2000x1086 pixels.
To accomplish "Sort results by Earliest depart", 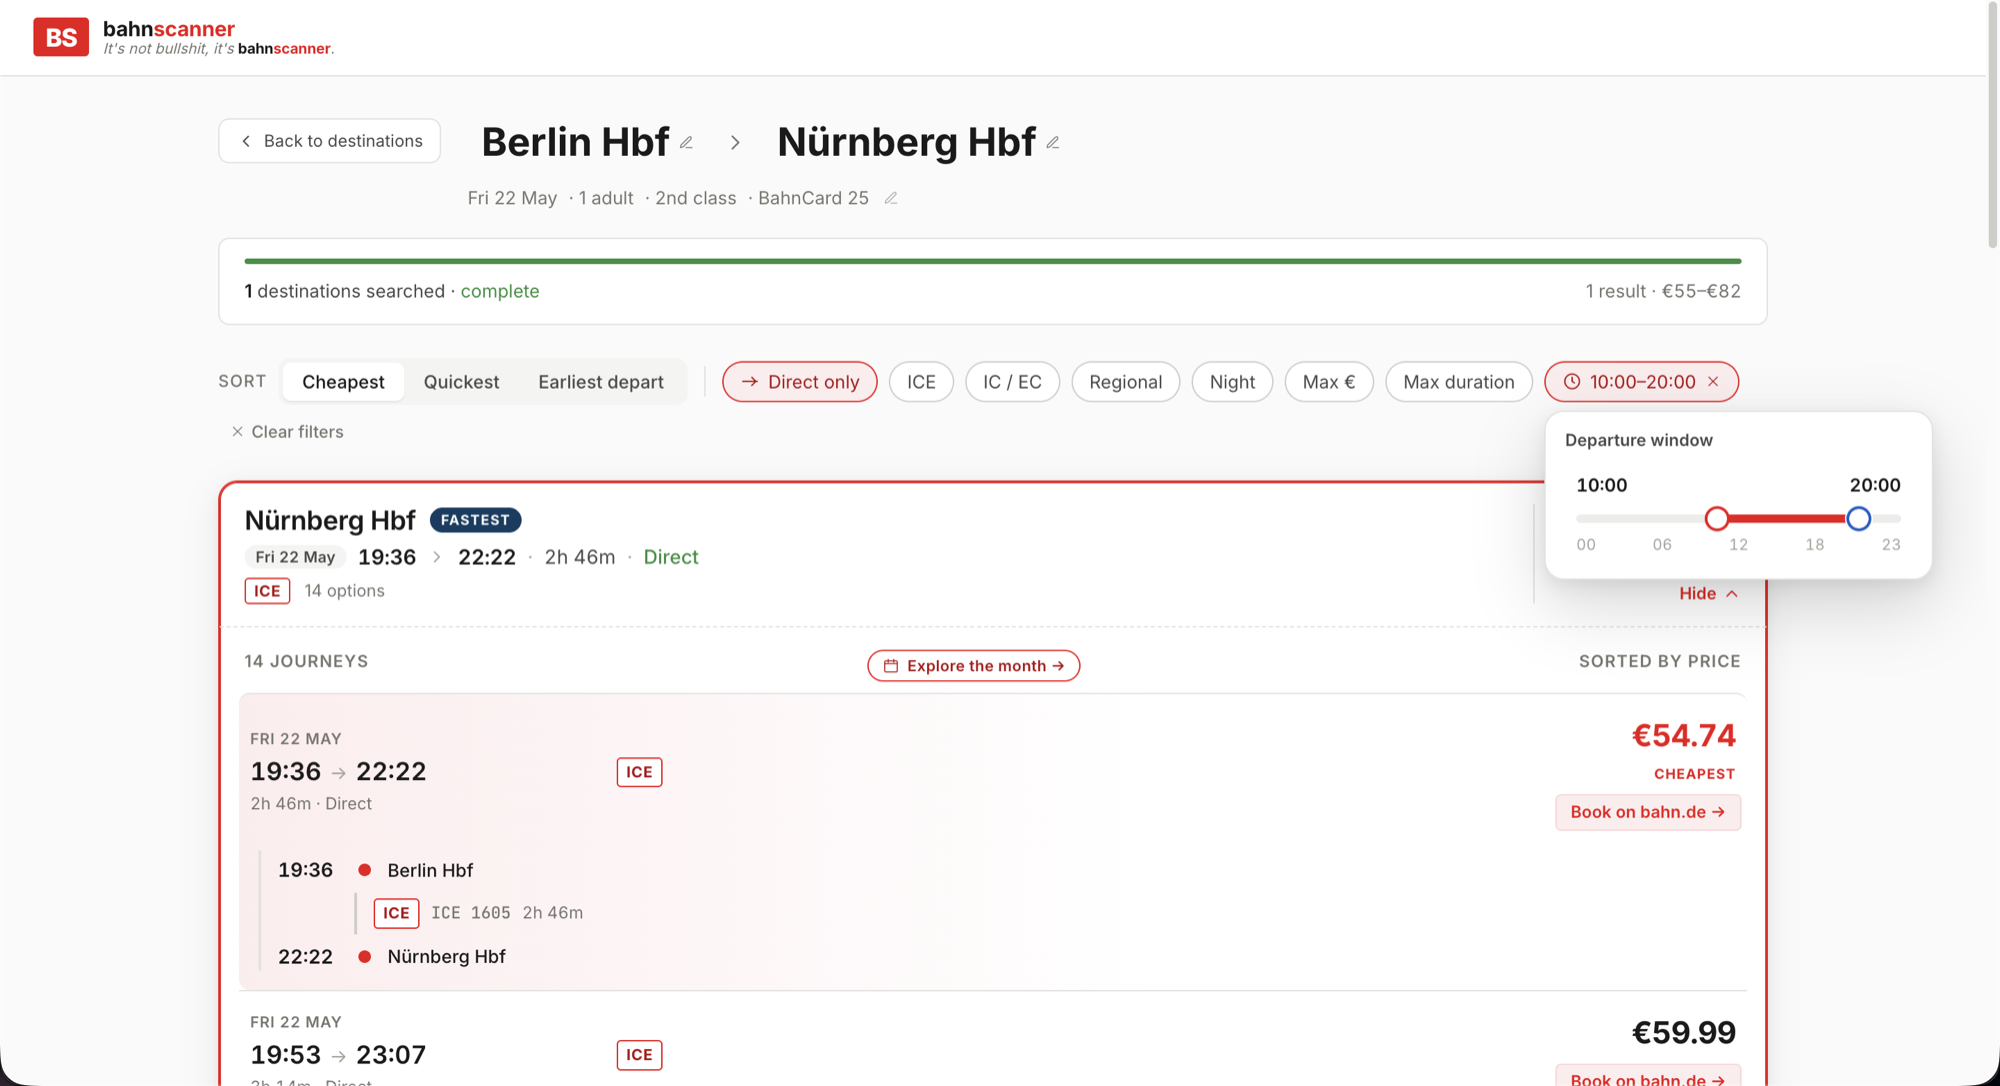I will tap(601, 382).
